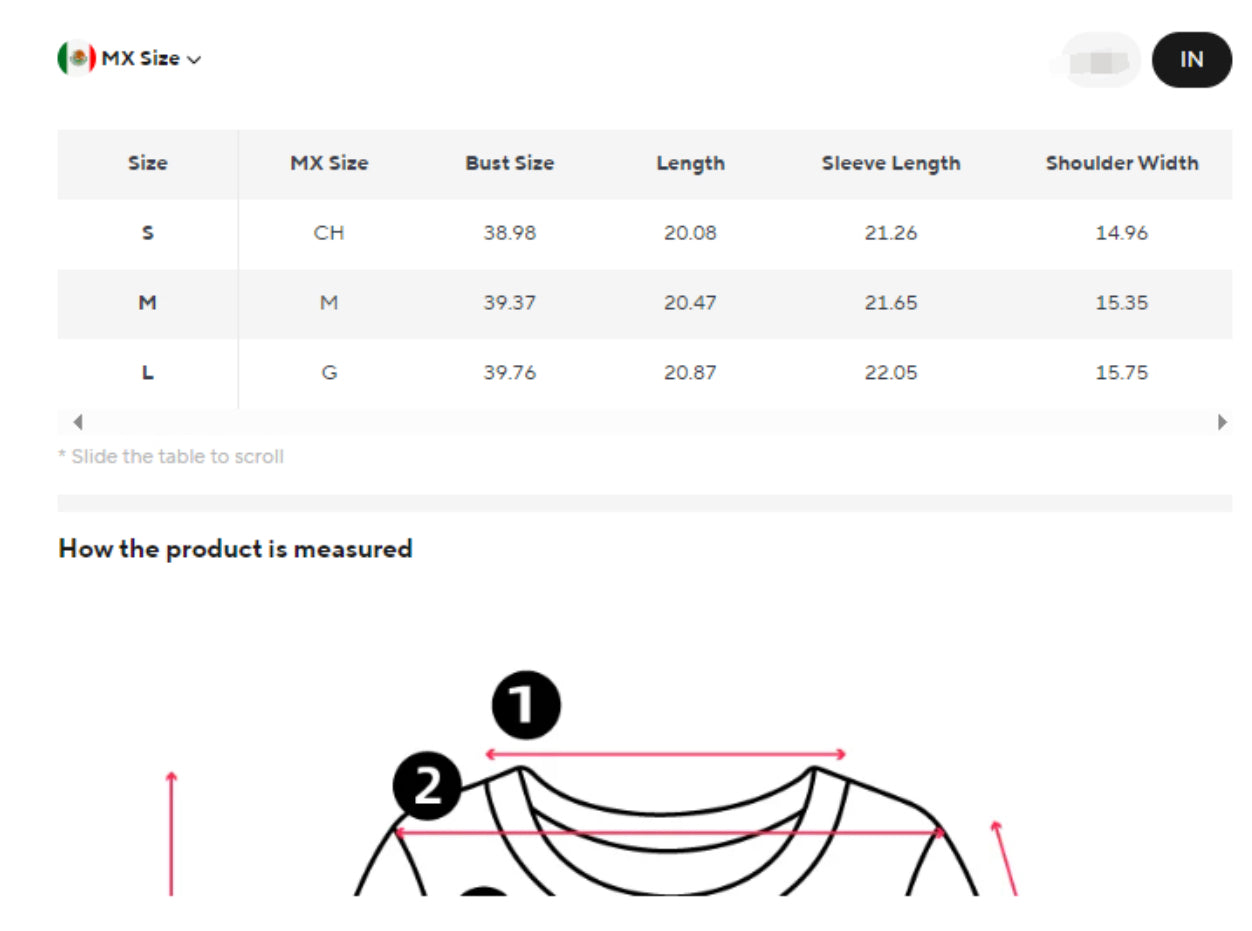Image resolution: width=1252 pixels, height=931 pixels.
Task: Click the number 1 marker in the diagram
Action: coord(527,706)
